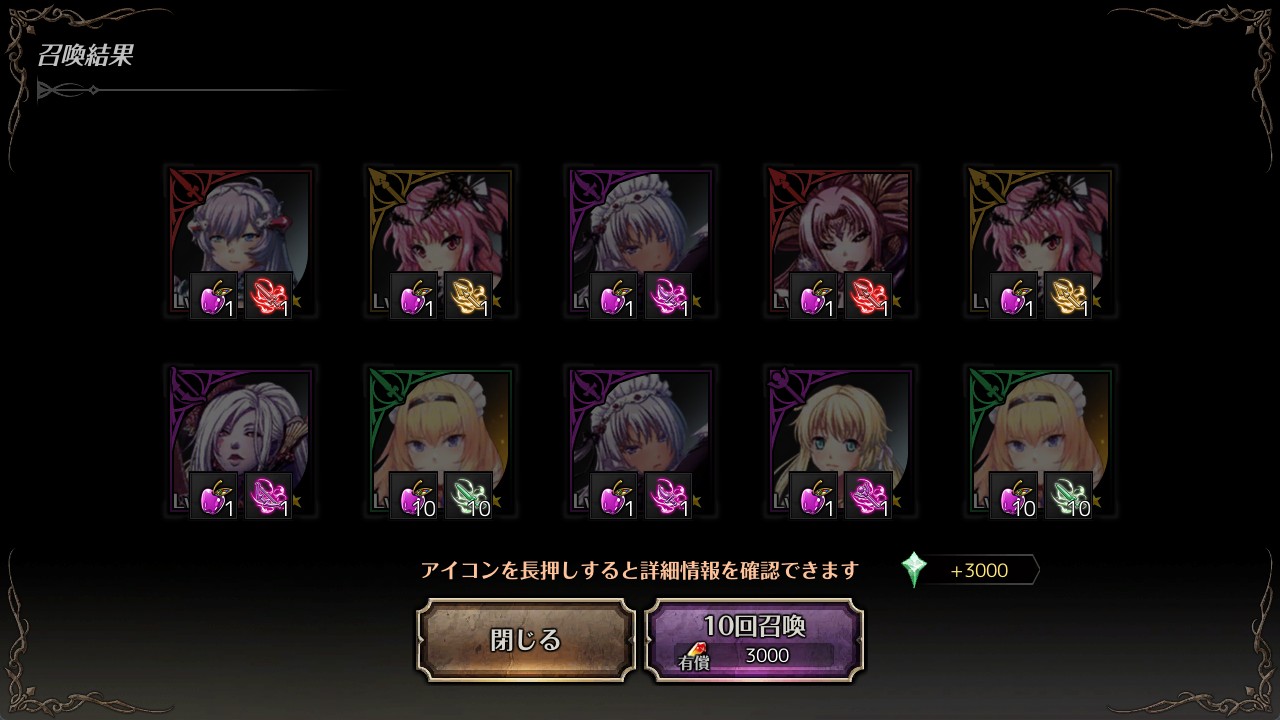Tap the pink wing icon on bottom-left card
Image resolution: width=1280 pixels, height=720 pixels.
pyautogui.click(x=268, y=496)
